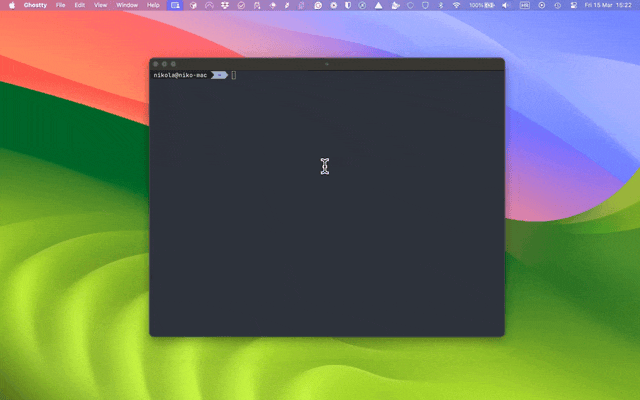Open the Edit menu

click(80, 5)
